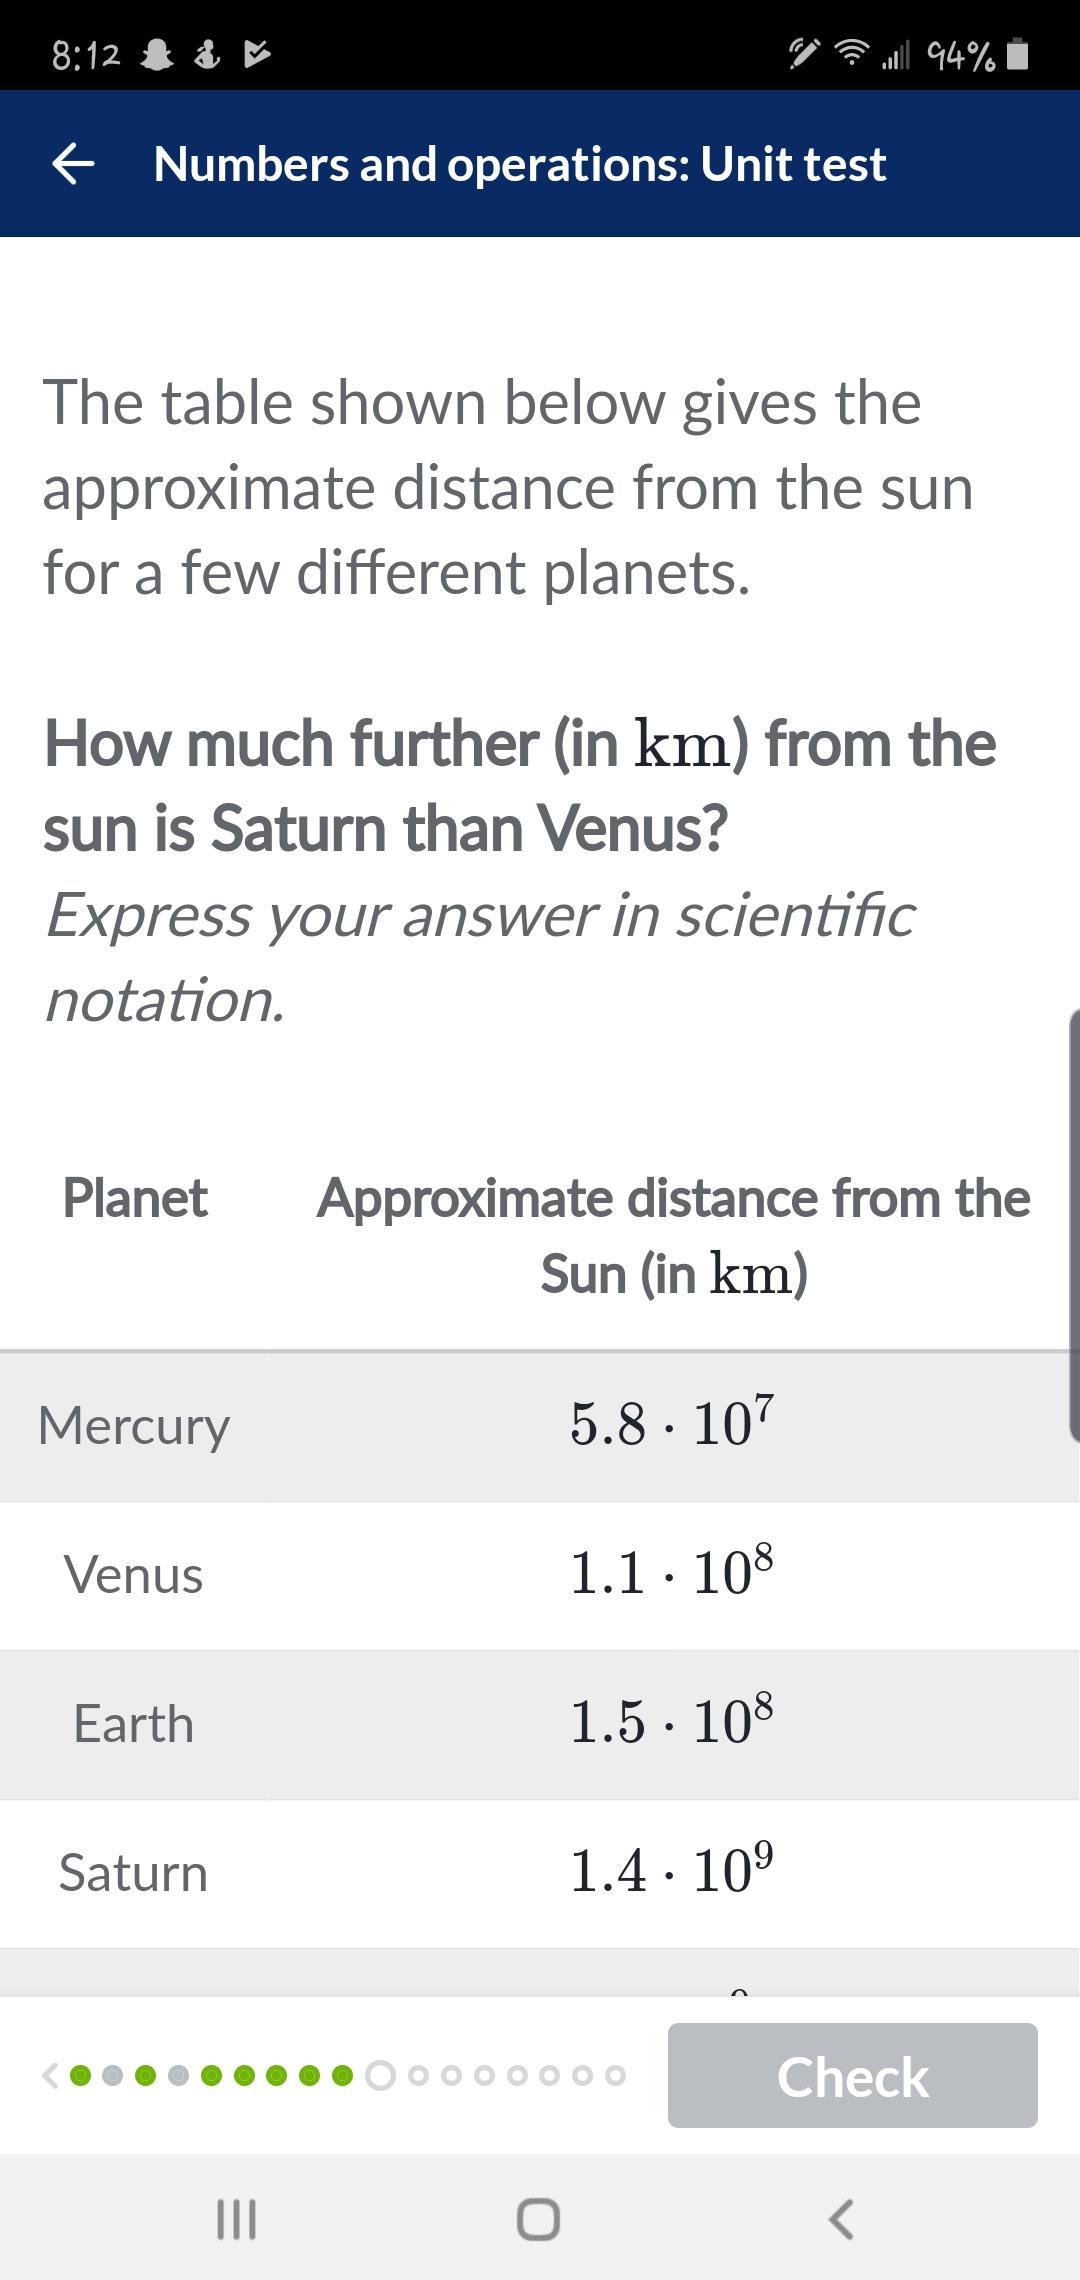Tap the back arrow in header
Image resolution: width=1080 pixels, height=2280 pixels.
click(x=73, y=164)
